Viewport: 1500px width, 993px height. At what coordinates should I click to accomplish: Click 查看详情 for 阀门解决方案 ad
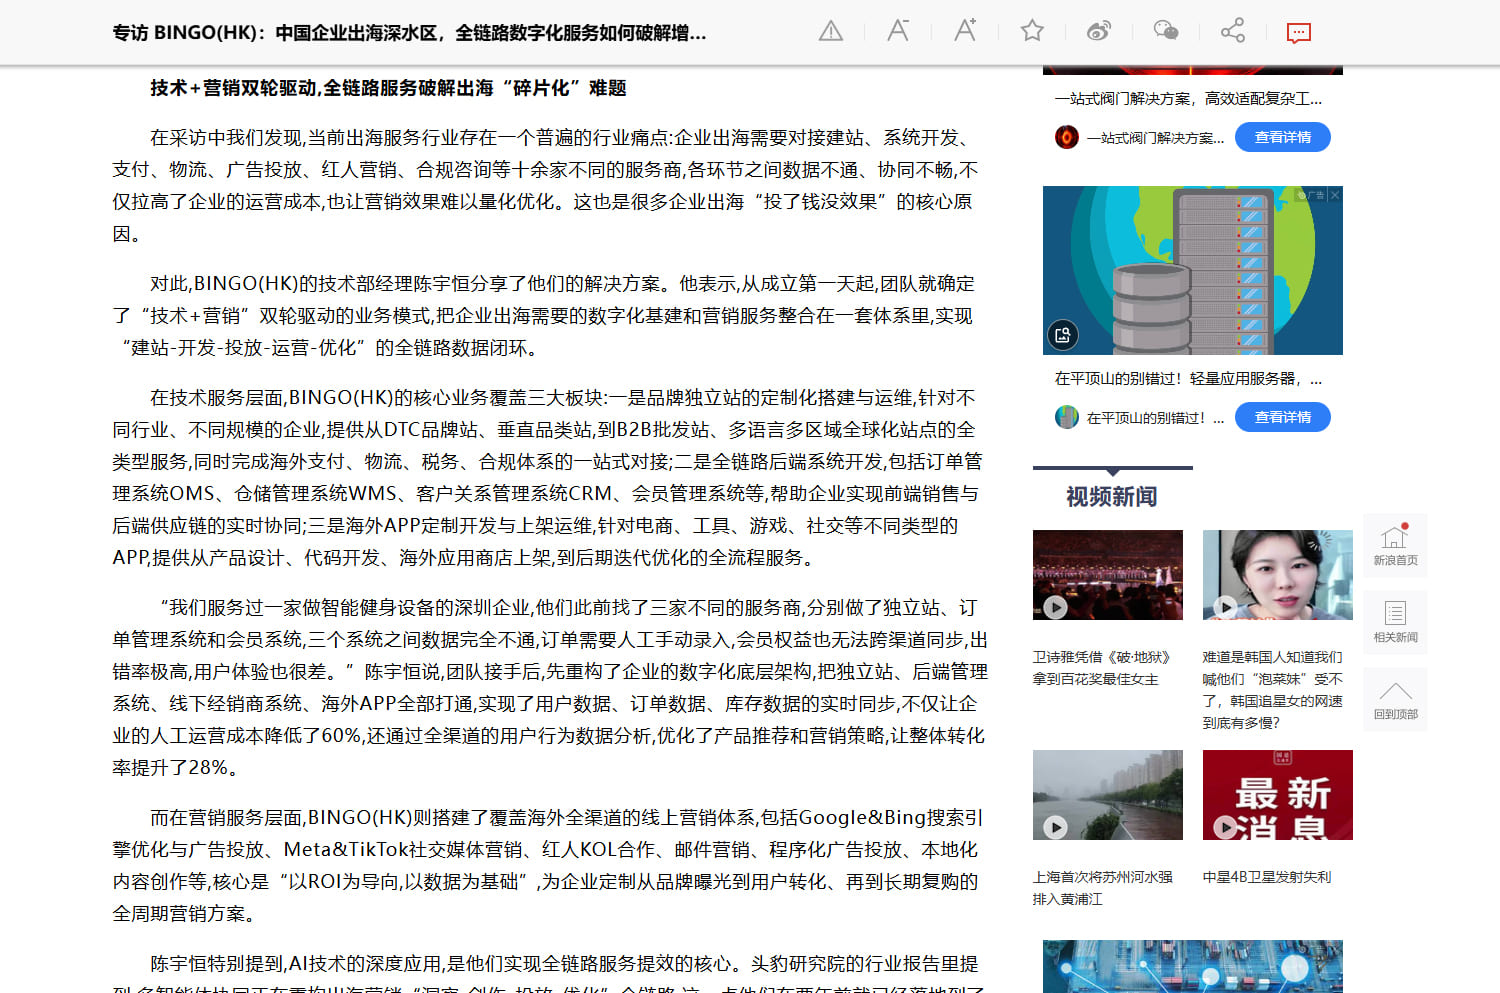coord(1283,137)
